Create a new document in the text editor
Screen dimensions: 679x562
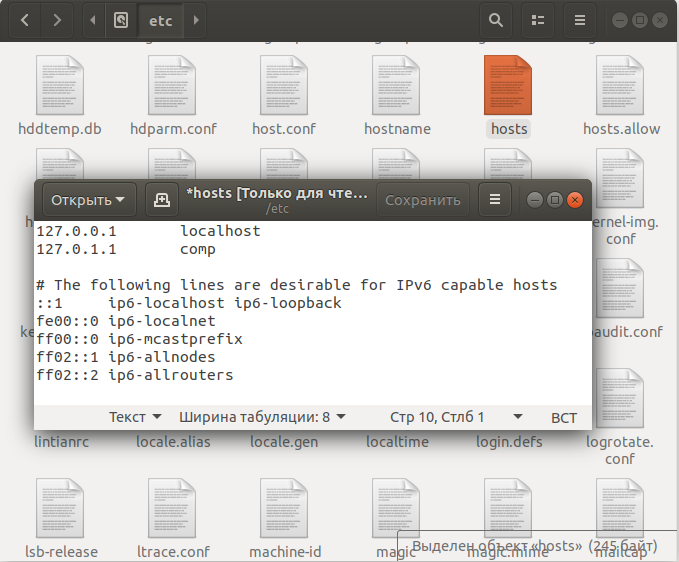pos(160,200)
